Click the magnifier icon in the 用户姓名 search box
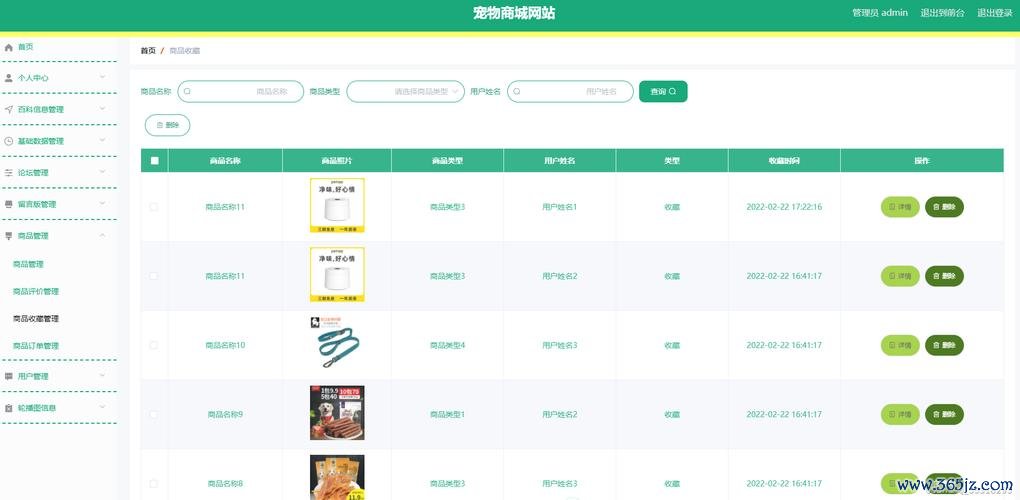Viewport: 1020px width, 500px height. pos(517,92)
